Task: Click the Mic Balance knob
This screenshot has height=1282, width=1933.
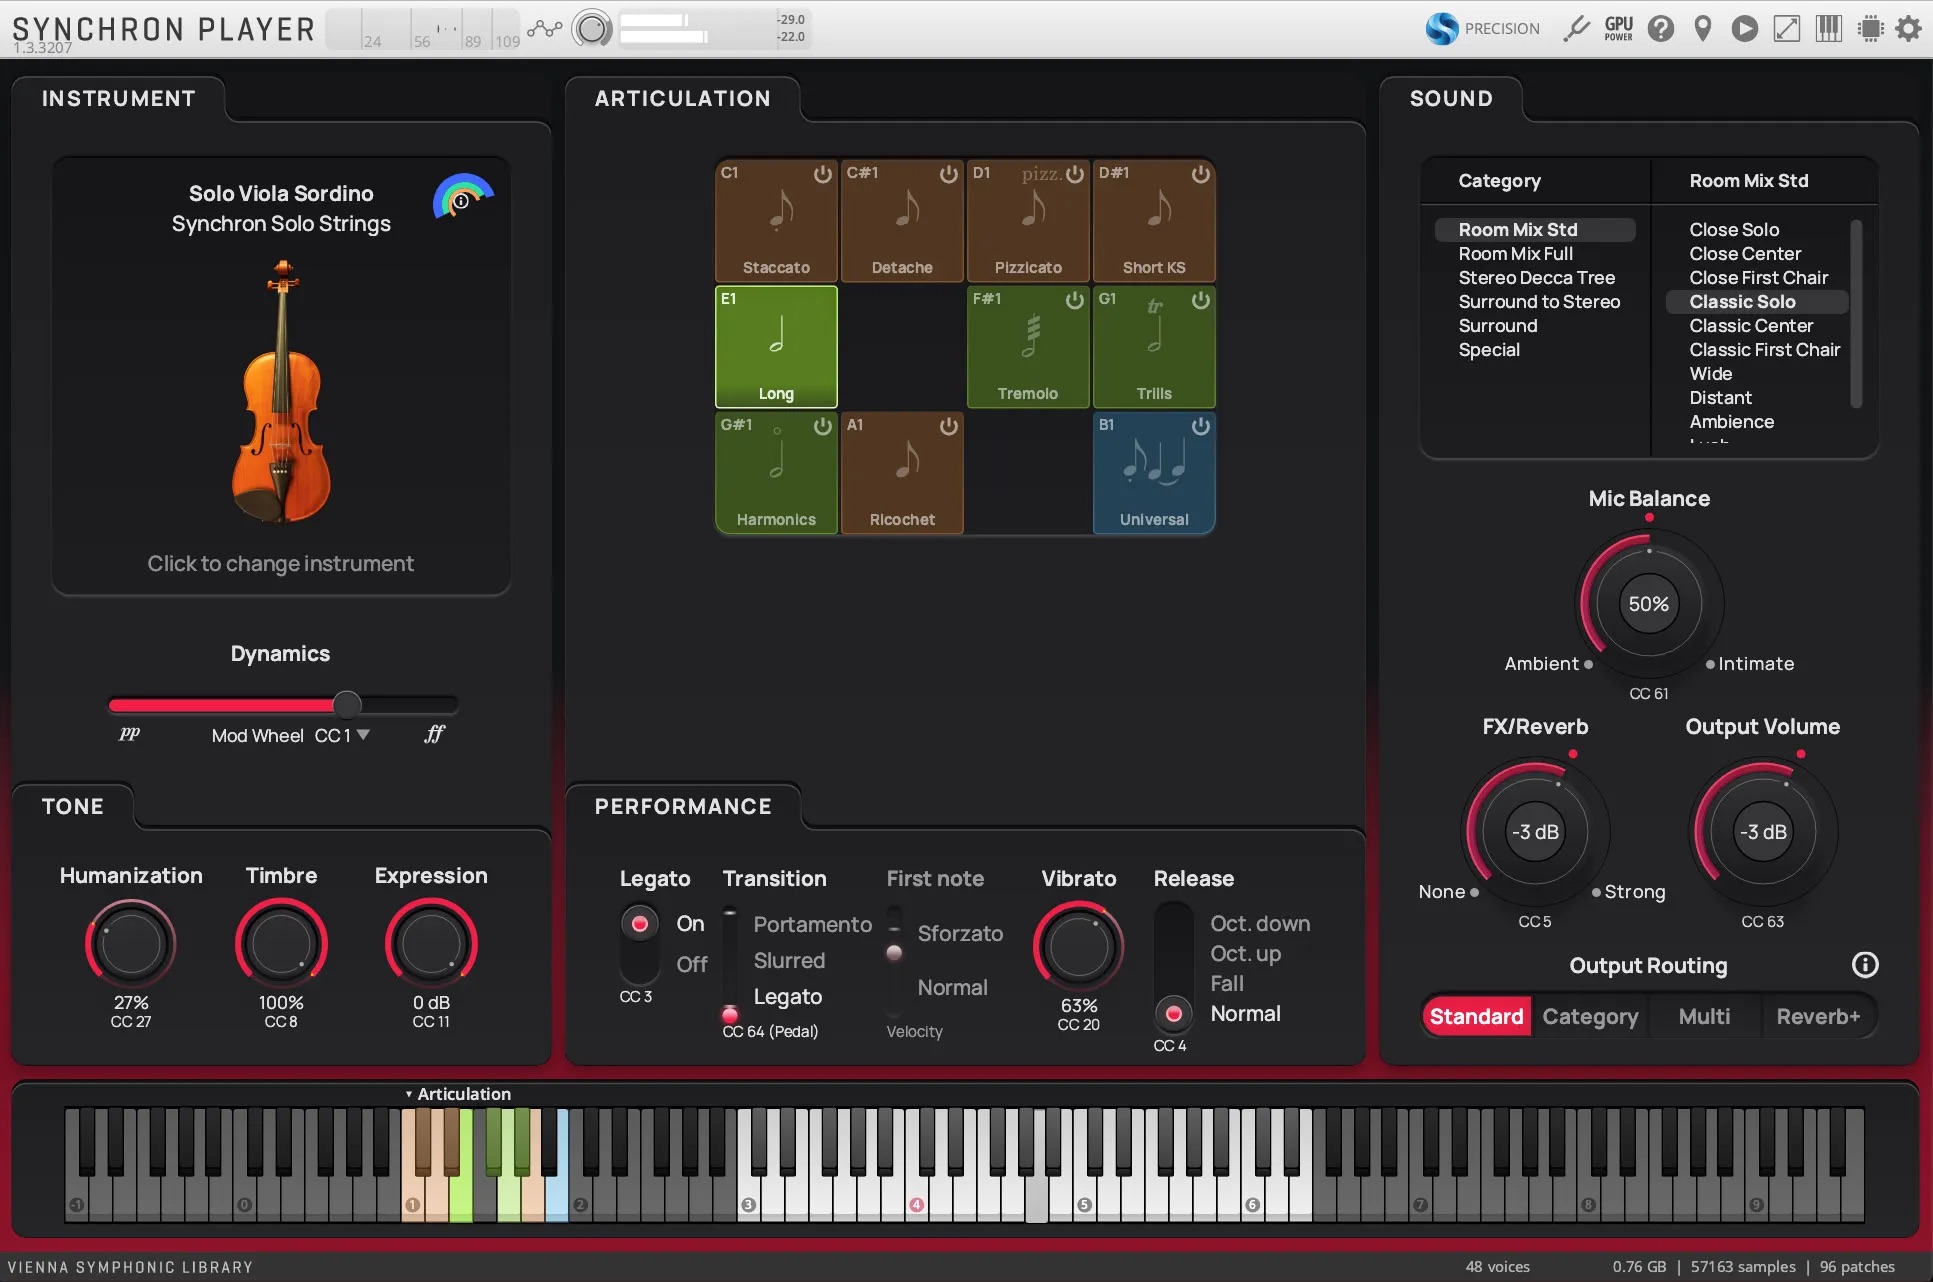Action: click(x=1648, y=604)
